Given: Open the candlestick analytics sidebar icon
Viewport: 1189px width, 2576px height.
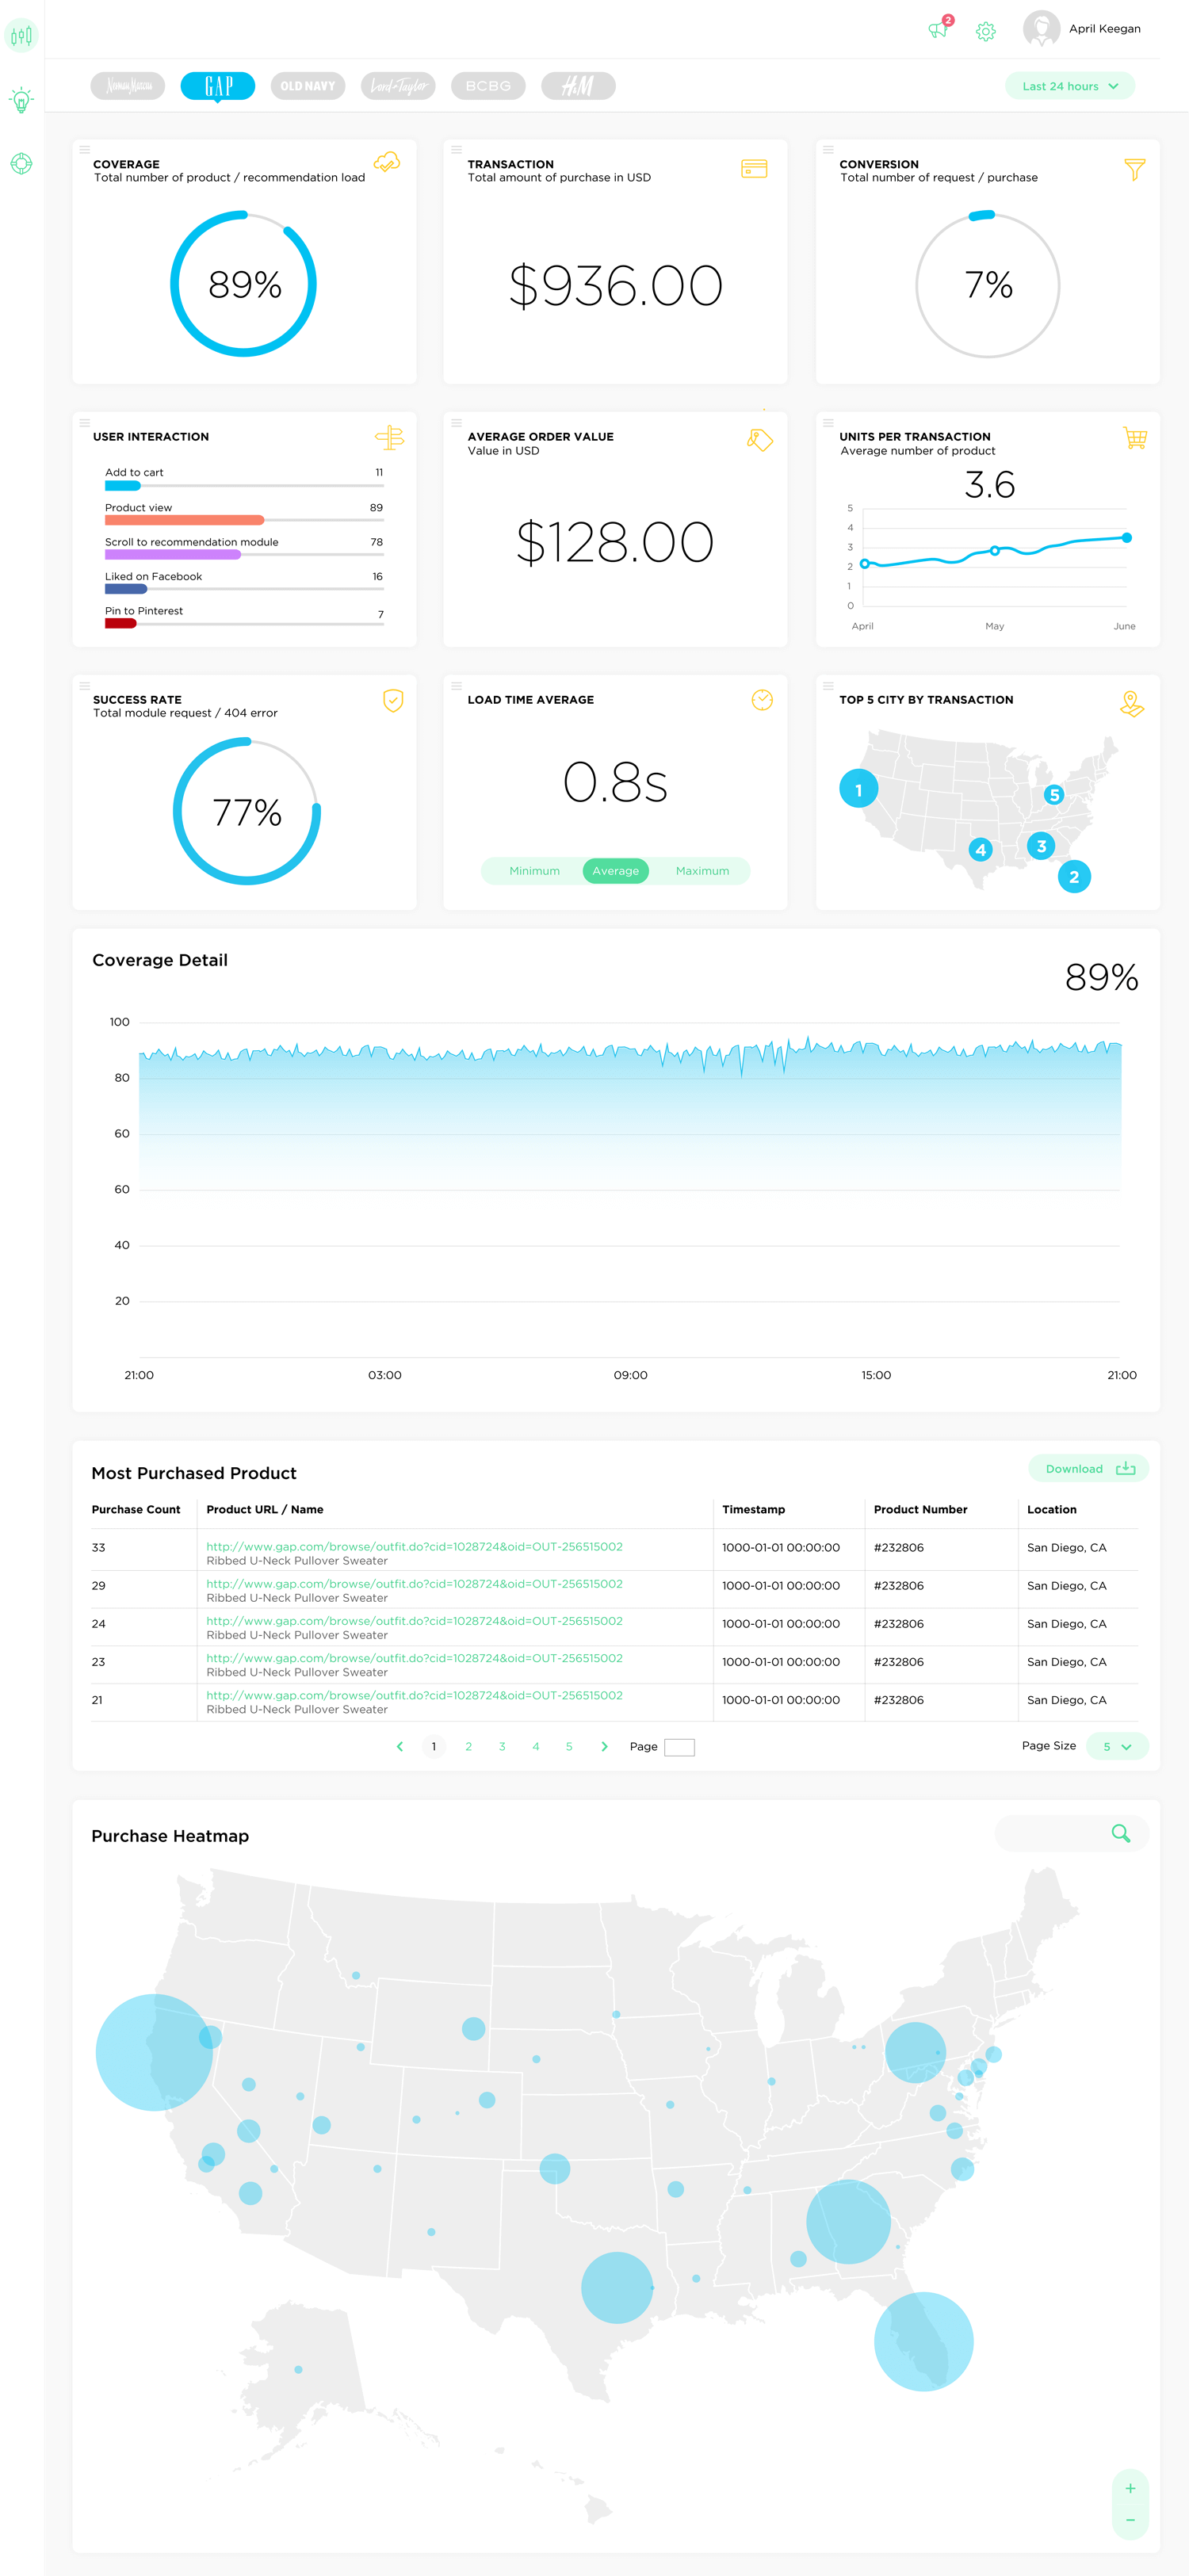Looking at the screenshot, I should 21,35.
